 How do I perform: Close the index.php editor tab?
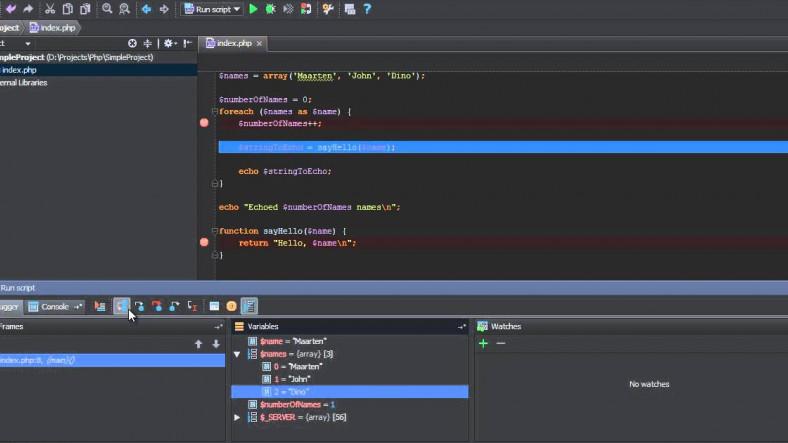259,44
